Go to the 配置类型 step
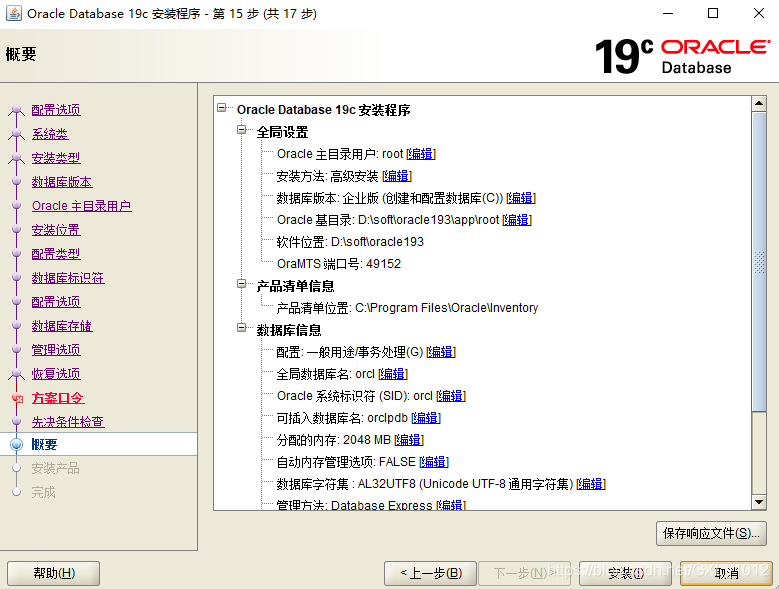779x589 pixels. pyautogui.click(x=56, y=254)
